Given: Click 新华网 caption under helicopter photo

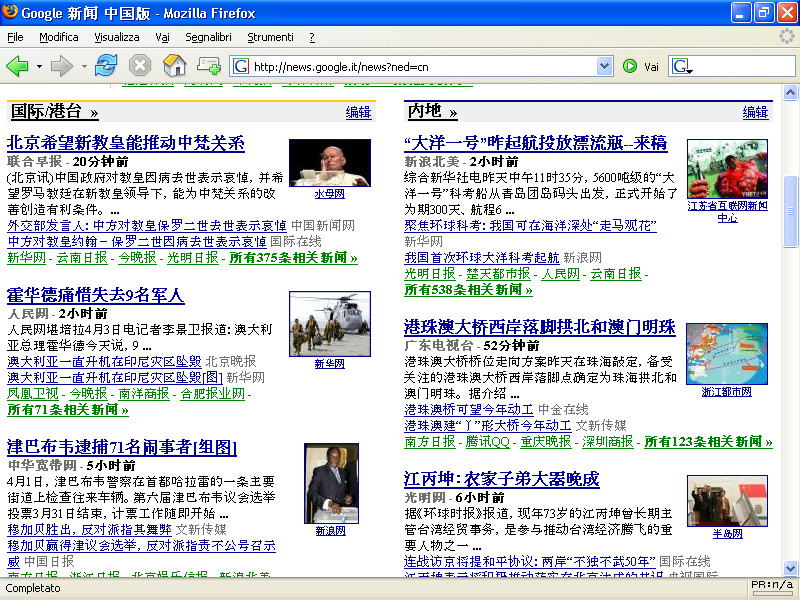Looking at the screenshot, I should pyautogui.click(x=330, y=363).
